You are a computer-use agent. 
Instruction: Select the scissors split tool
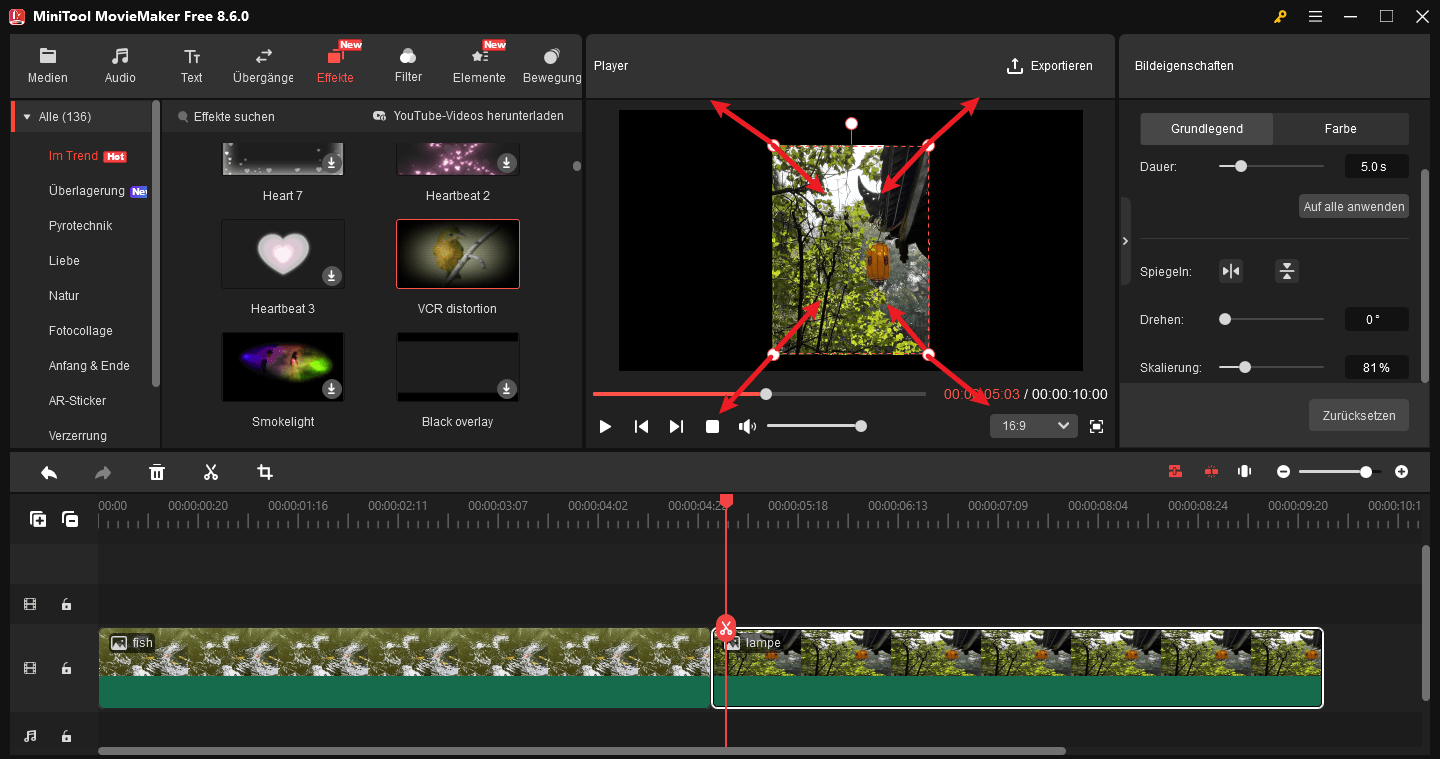210,471
